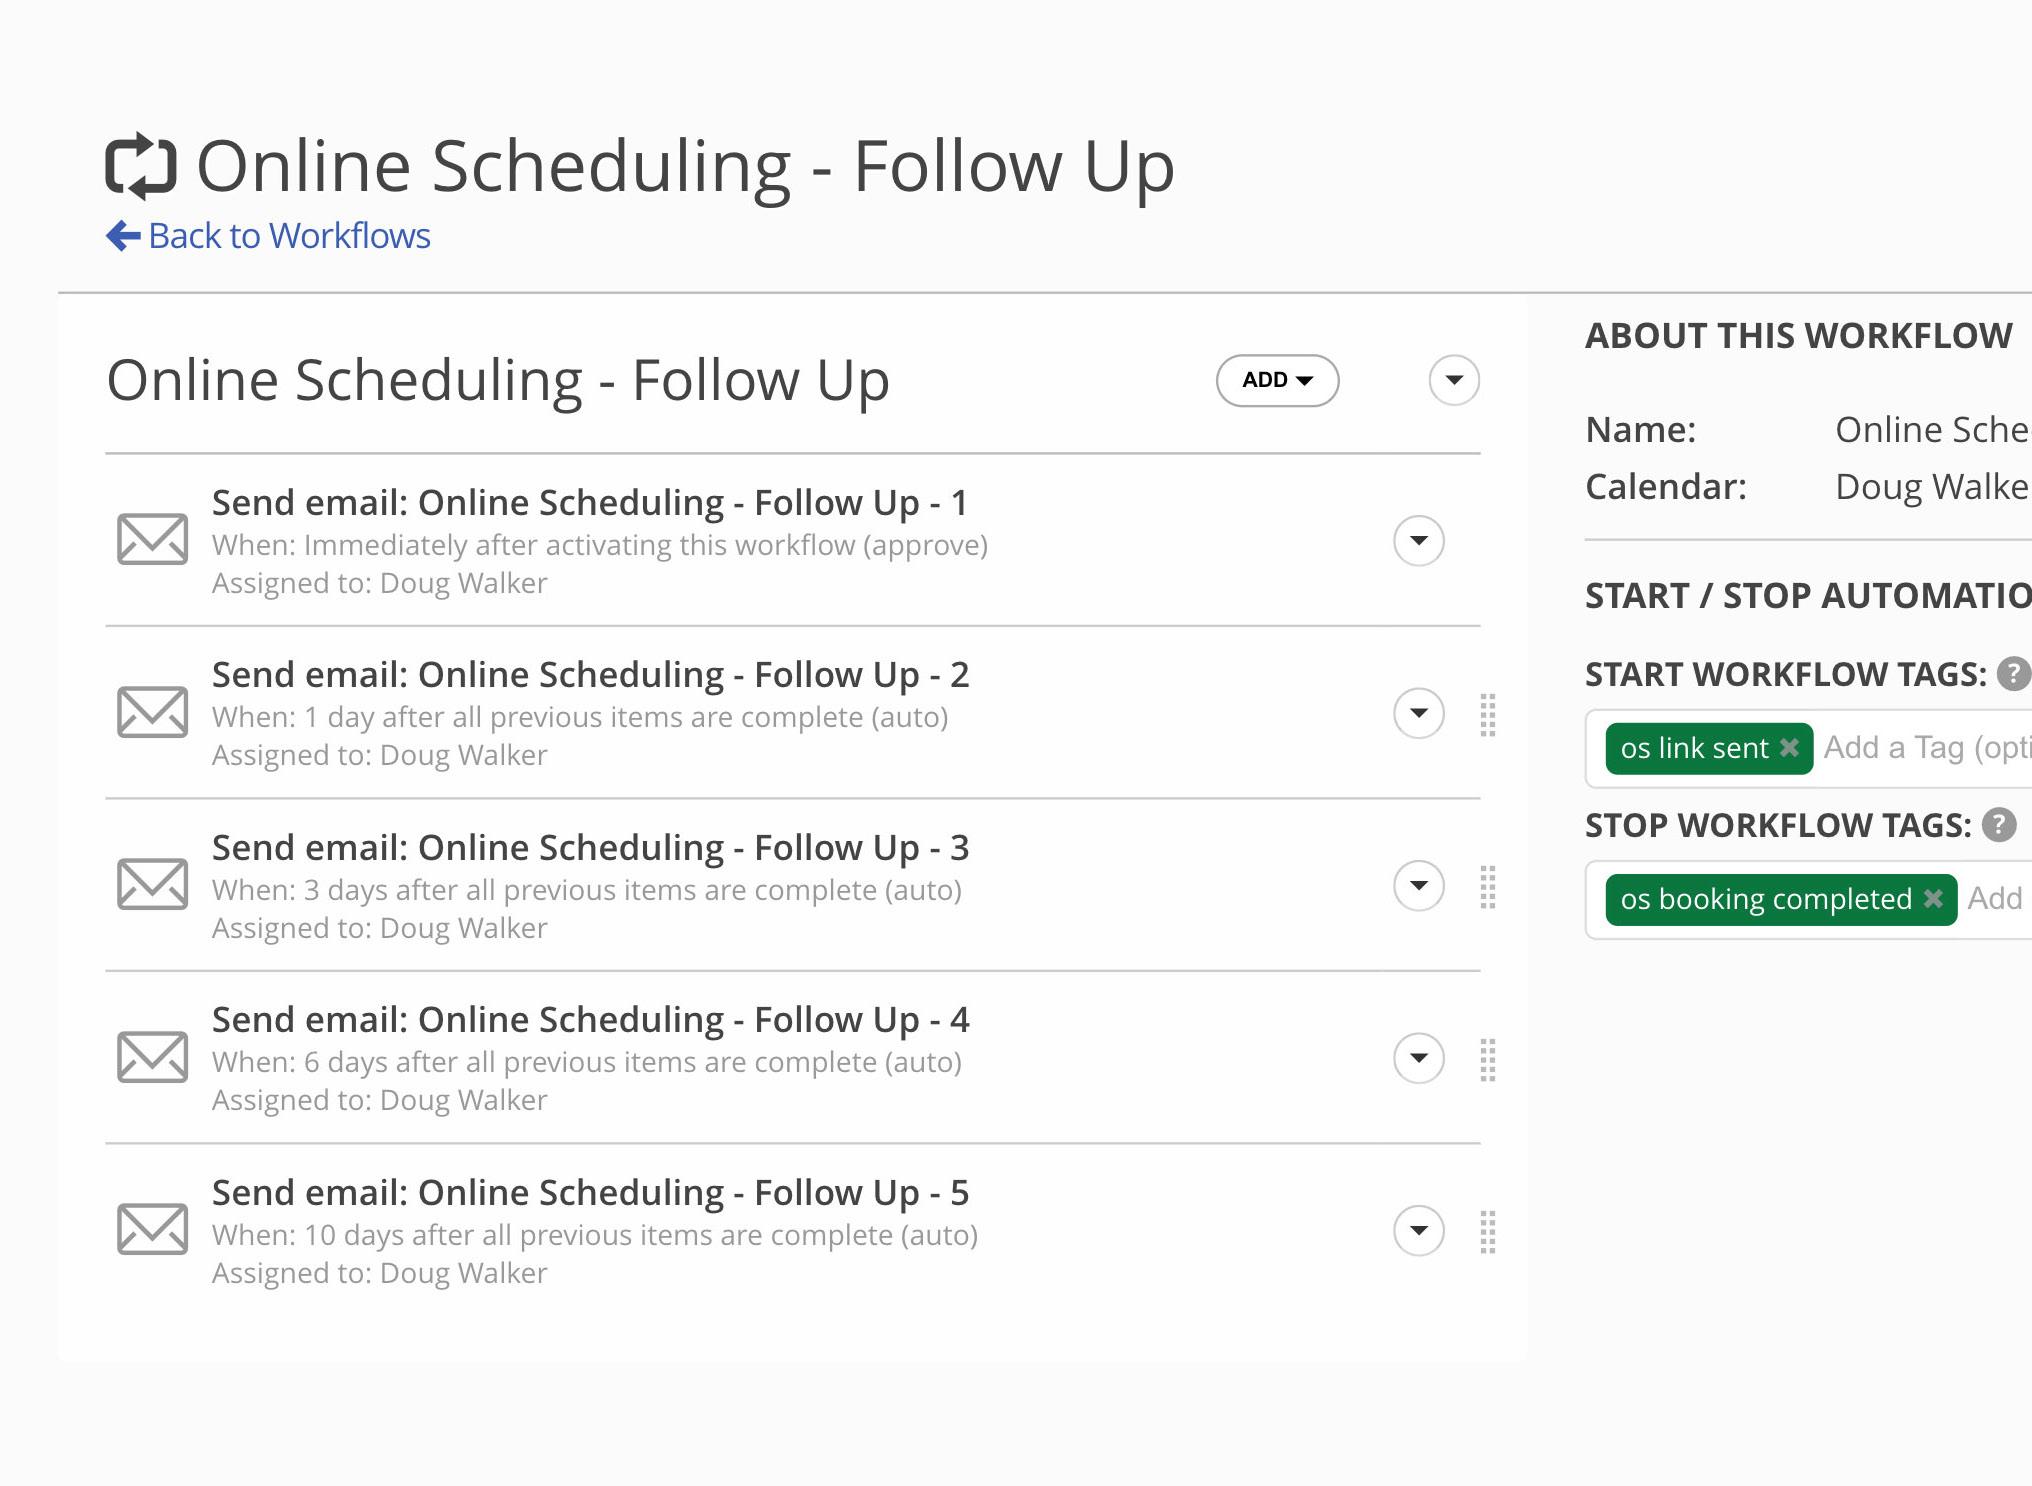Viewport: 2032px width, 1486px height.
Task: Remove the 'os link sent' tag
Action: tap(1790, 748)
